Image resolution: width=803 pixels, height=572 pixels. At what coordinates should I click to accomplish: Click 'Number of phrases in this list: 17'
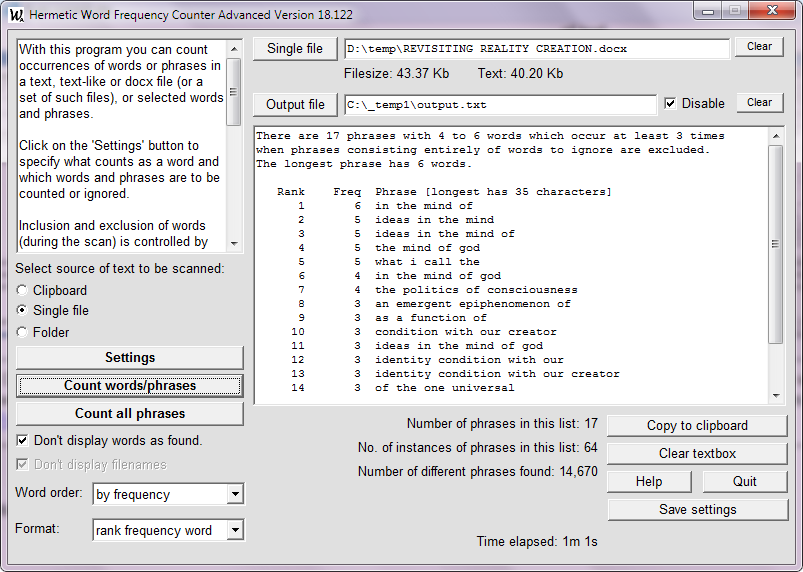point(502,423)
